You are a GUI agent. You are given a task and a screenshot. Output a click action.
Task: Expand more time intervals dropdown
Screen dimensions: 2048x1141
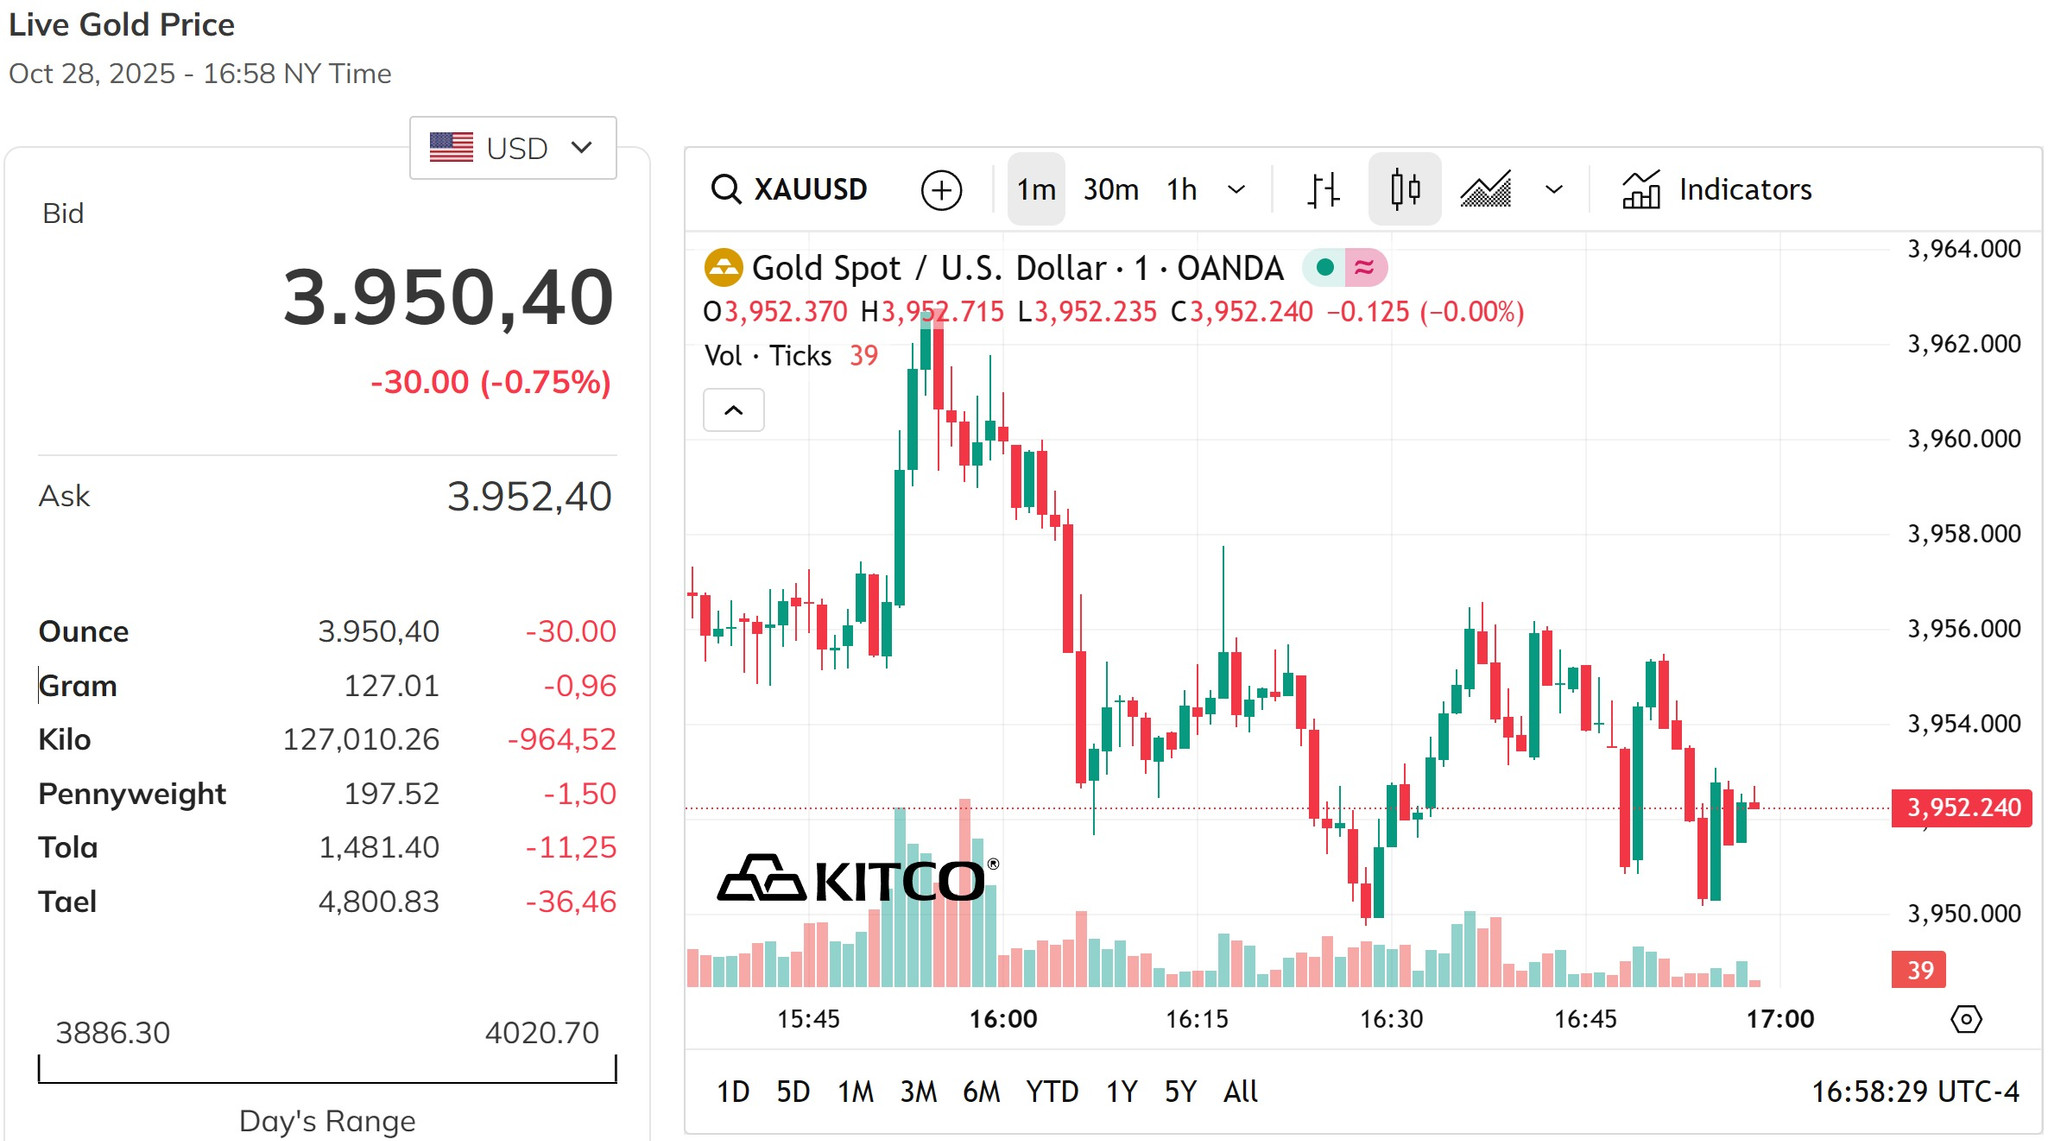(x=1237, y=190)
